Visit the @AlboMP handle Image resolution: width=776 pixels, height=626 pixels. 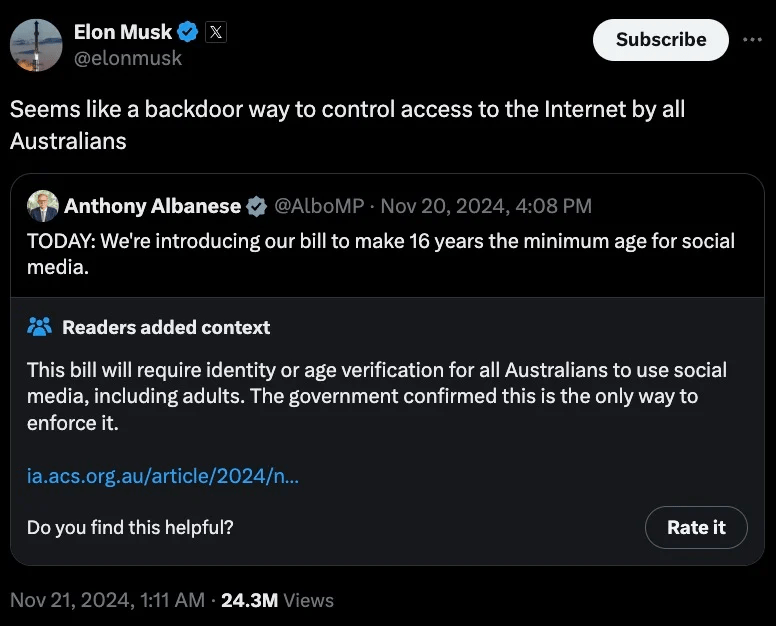318,206
